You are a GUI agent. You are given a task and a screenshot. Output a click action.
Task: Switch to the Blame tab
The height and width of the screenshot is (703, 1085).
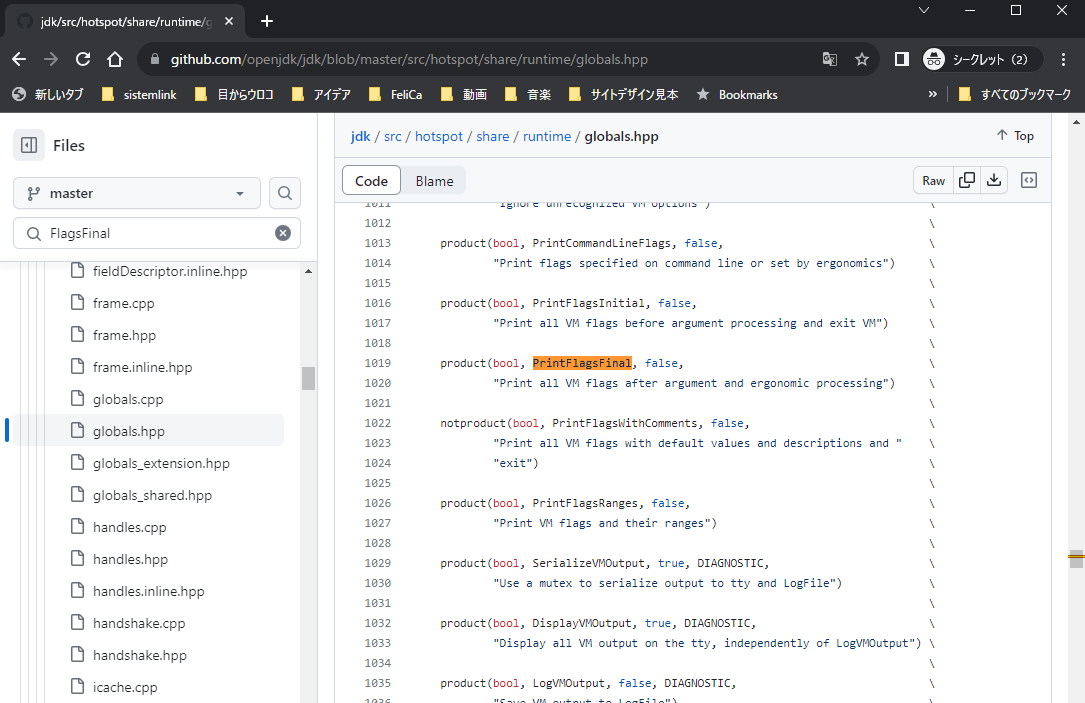coord(434,180)
